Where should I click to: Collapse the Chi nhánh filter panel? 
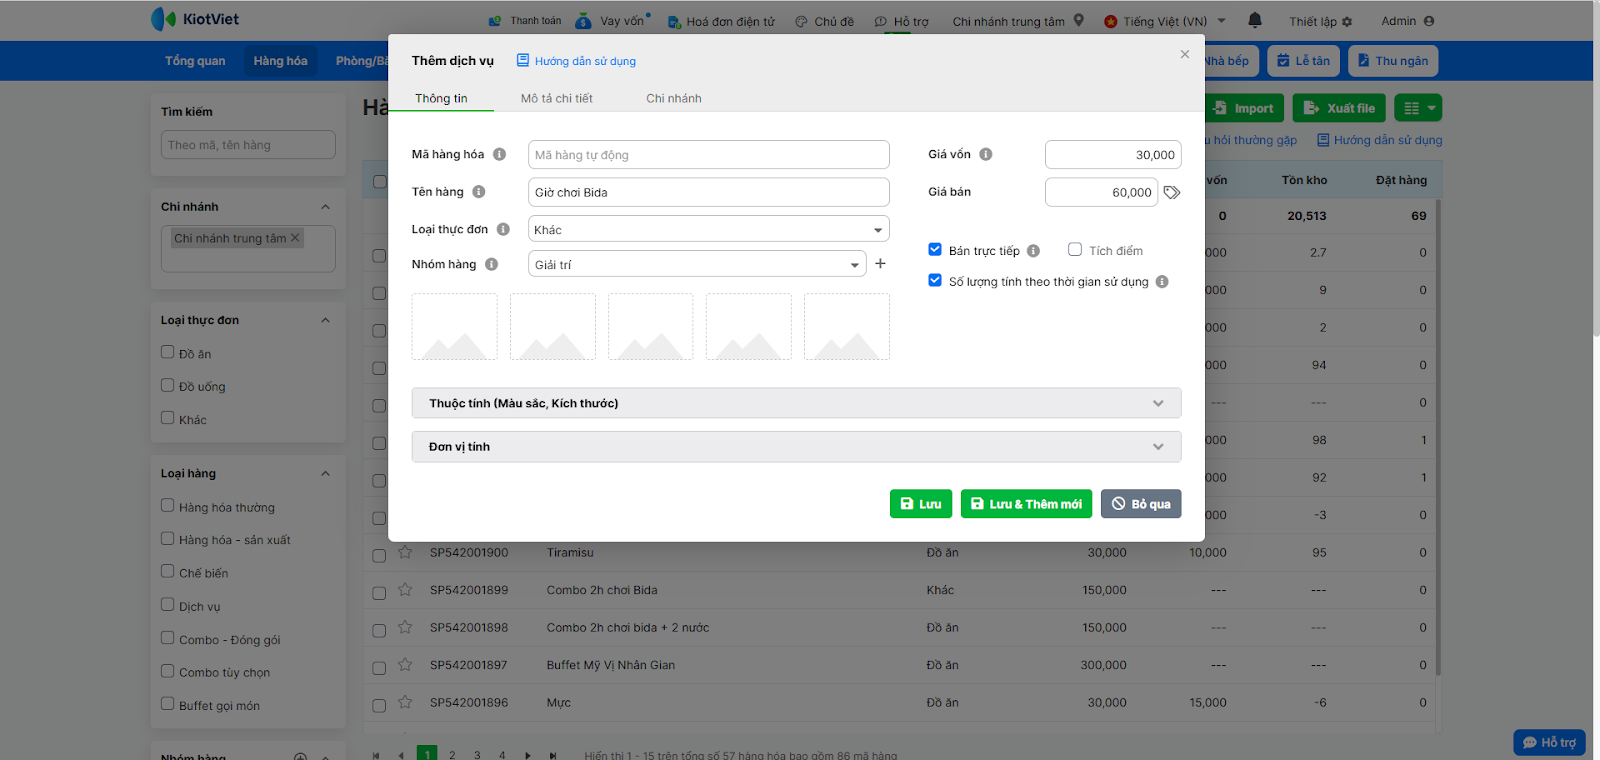(325, 207)
